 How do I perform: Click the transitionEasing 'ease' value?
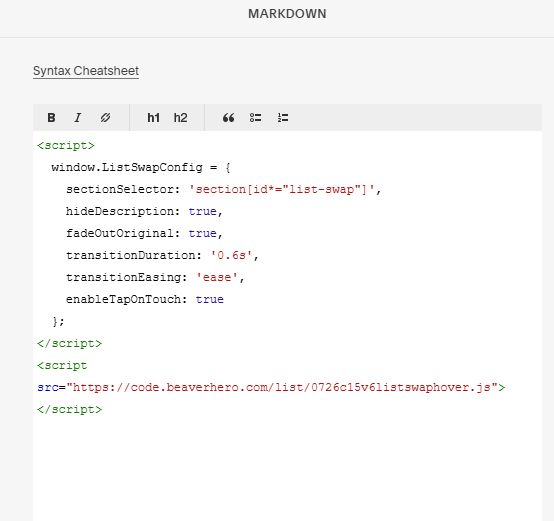coord(217,277)
